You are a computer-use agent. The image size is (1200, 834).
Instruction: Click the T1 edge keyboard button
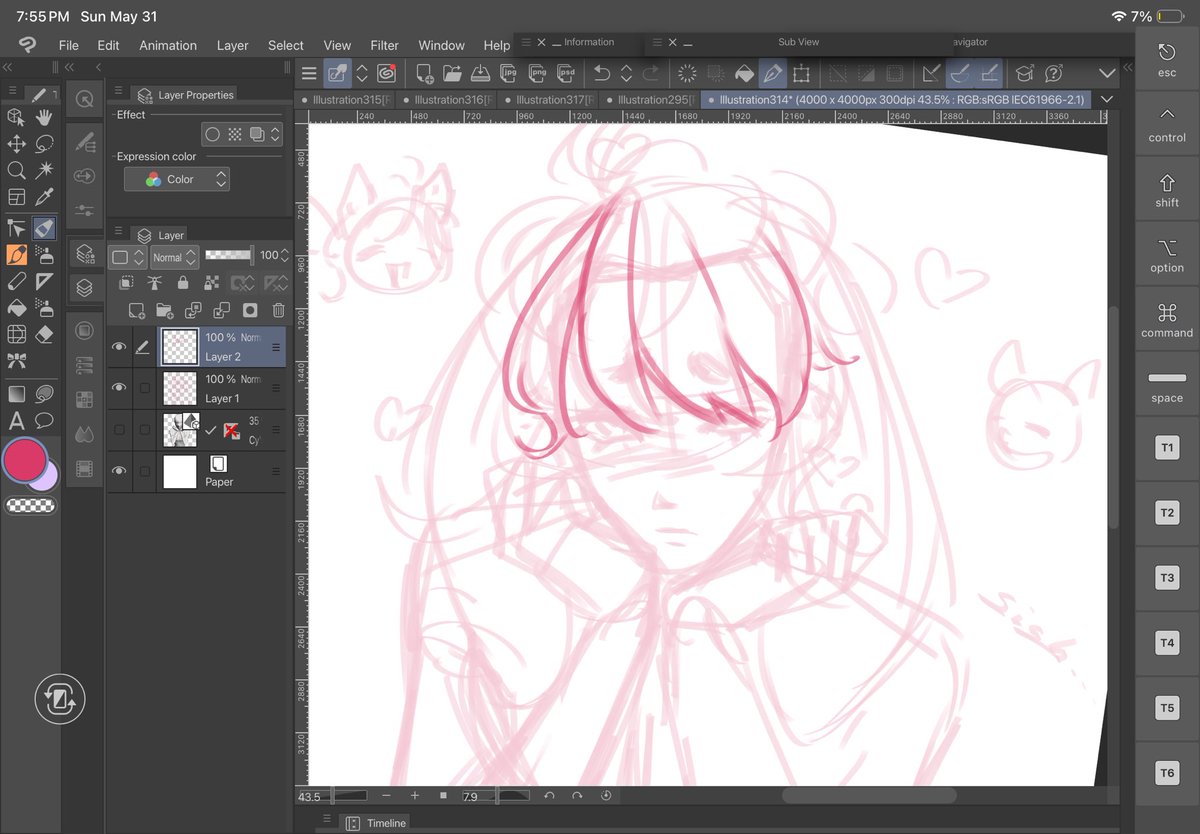point(1167,448)
